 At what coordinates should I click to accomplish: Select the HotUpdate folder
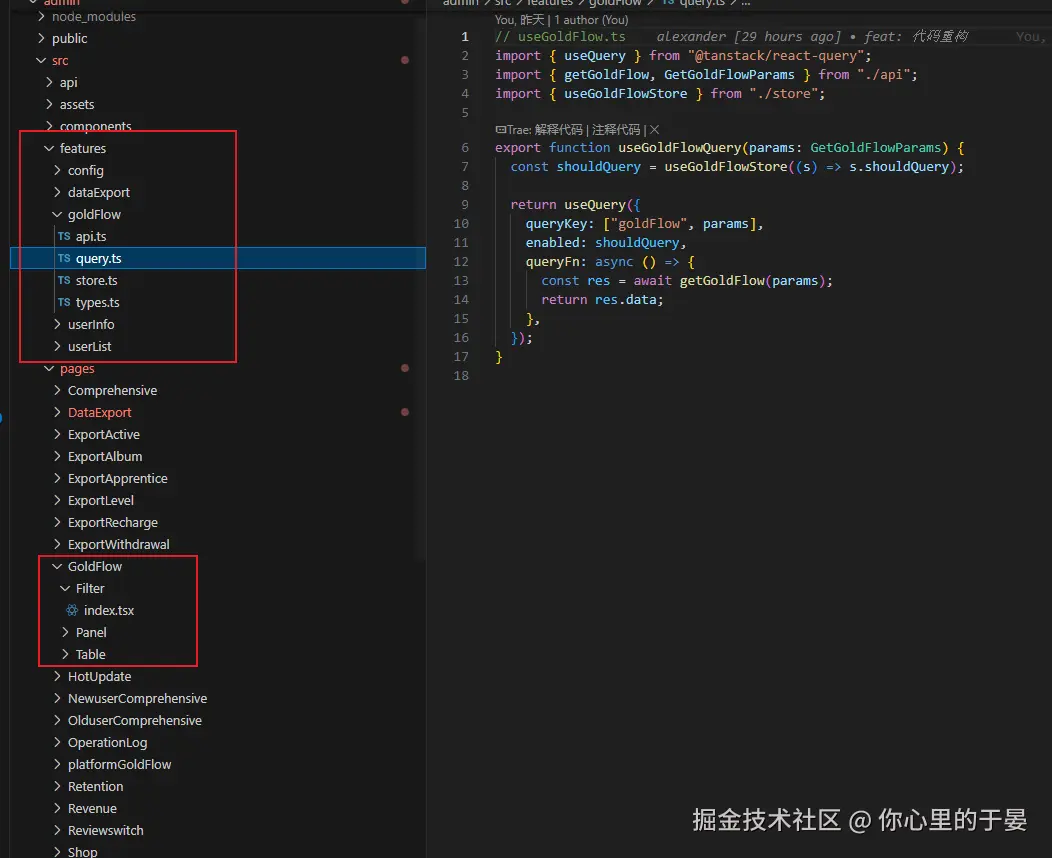(x=99, y=677)
